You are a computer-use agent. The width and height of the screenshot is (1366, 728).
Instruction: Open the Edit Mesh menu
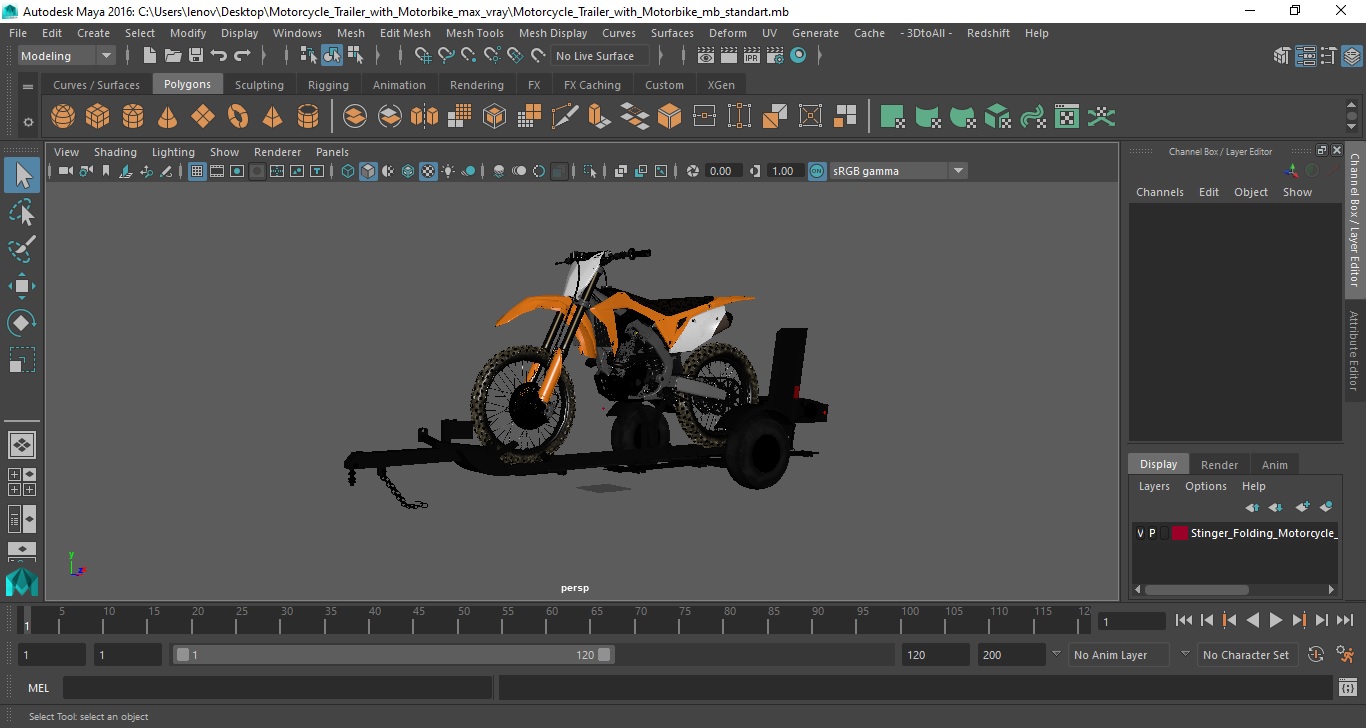405,33
